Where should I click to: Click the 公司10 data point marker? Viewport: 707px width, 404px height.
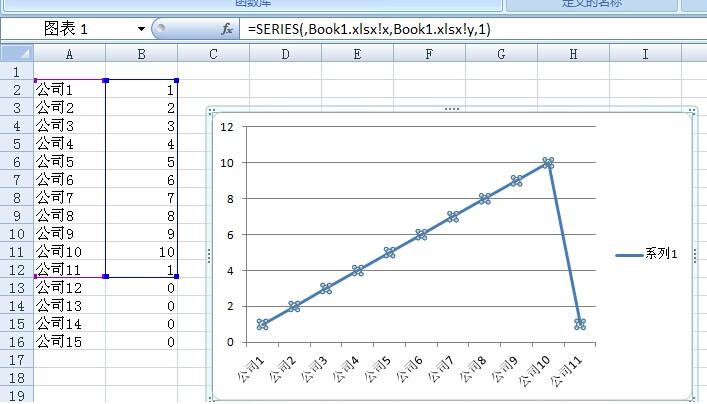point(547,162)
